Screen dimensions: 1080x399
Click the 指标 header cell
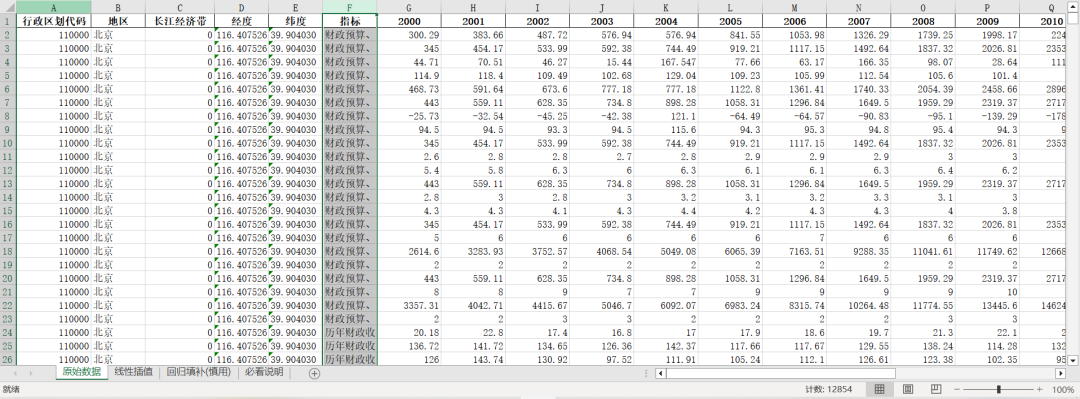coord(349,21)
